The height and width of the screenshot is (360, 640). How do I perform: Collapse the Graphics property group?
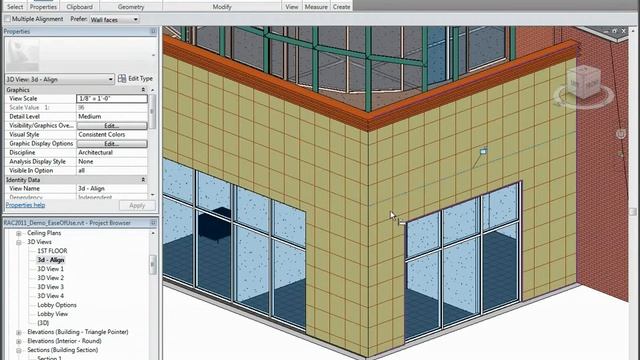(143, 90)
